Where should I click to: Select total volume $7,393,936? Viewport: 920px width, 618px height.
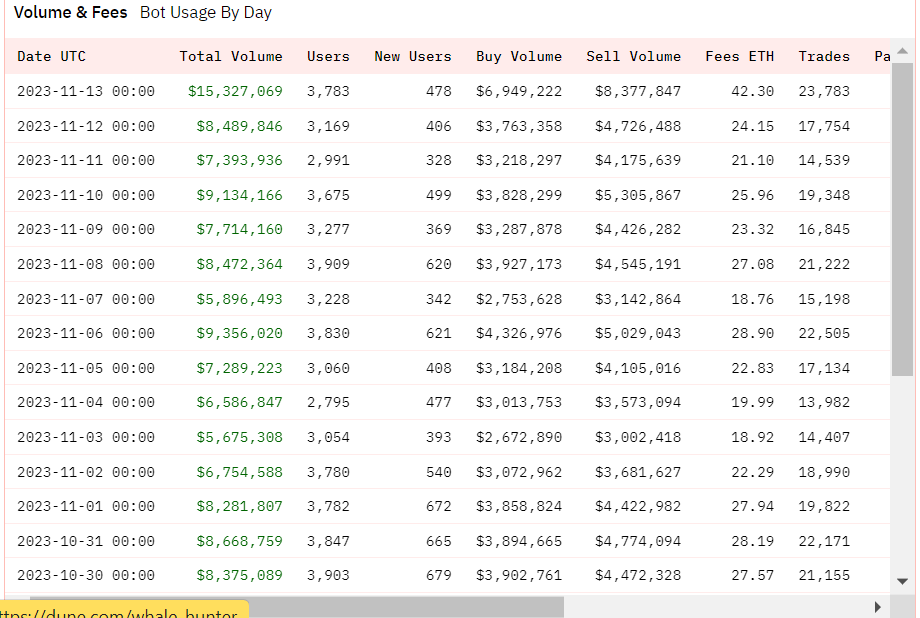tap(239, 160)
